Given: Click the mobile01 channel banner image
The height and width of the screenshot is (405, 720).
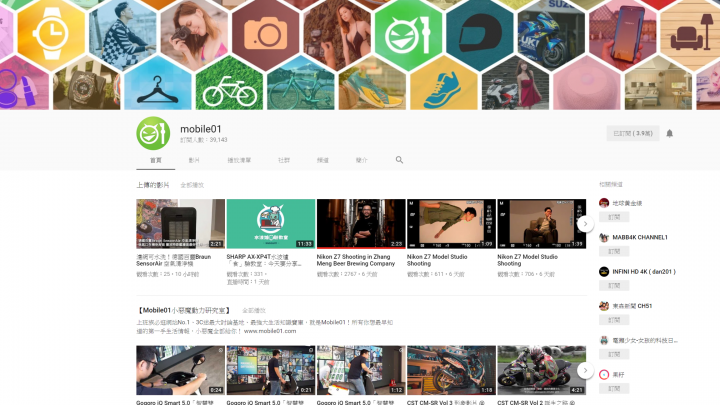Looking at the screenshot, I should coord(360,55).
